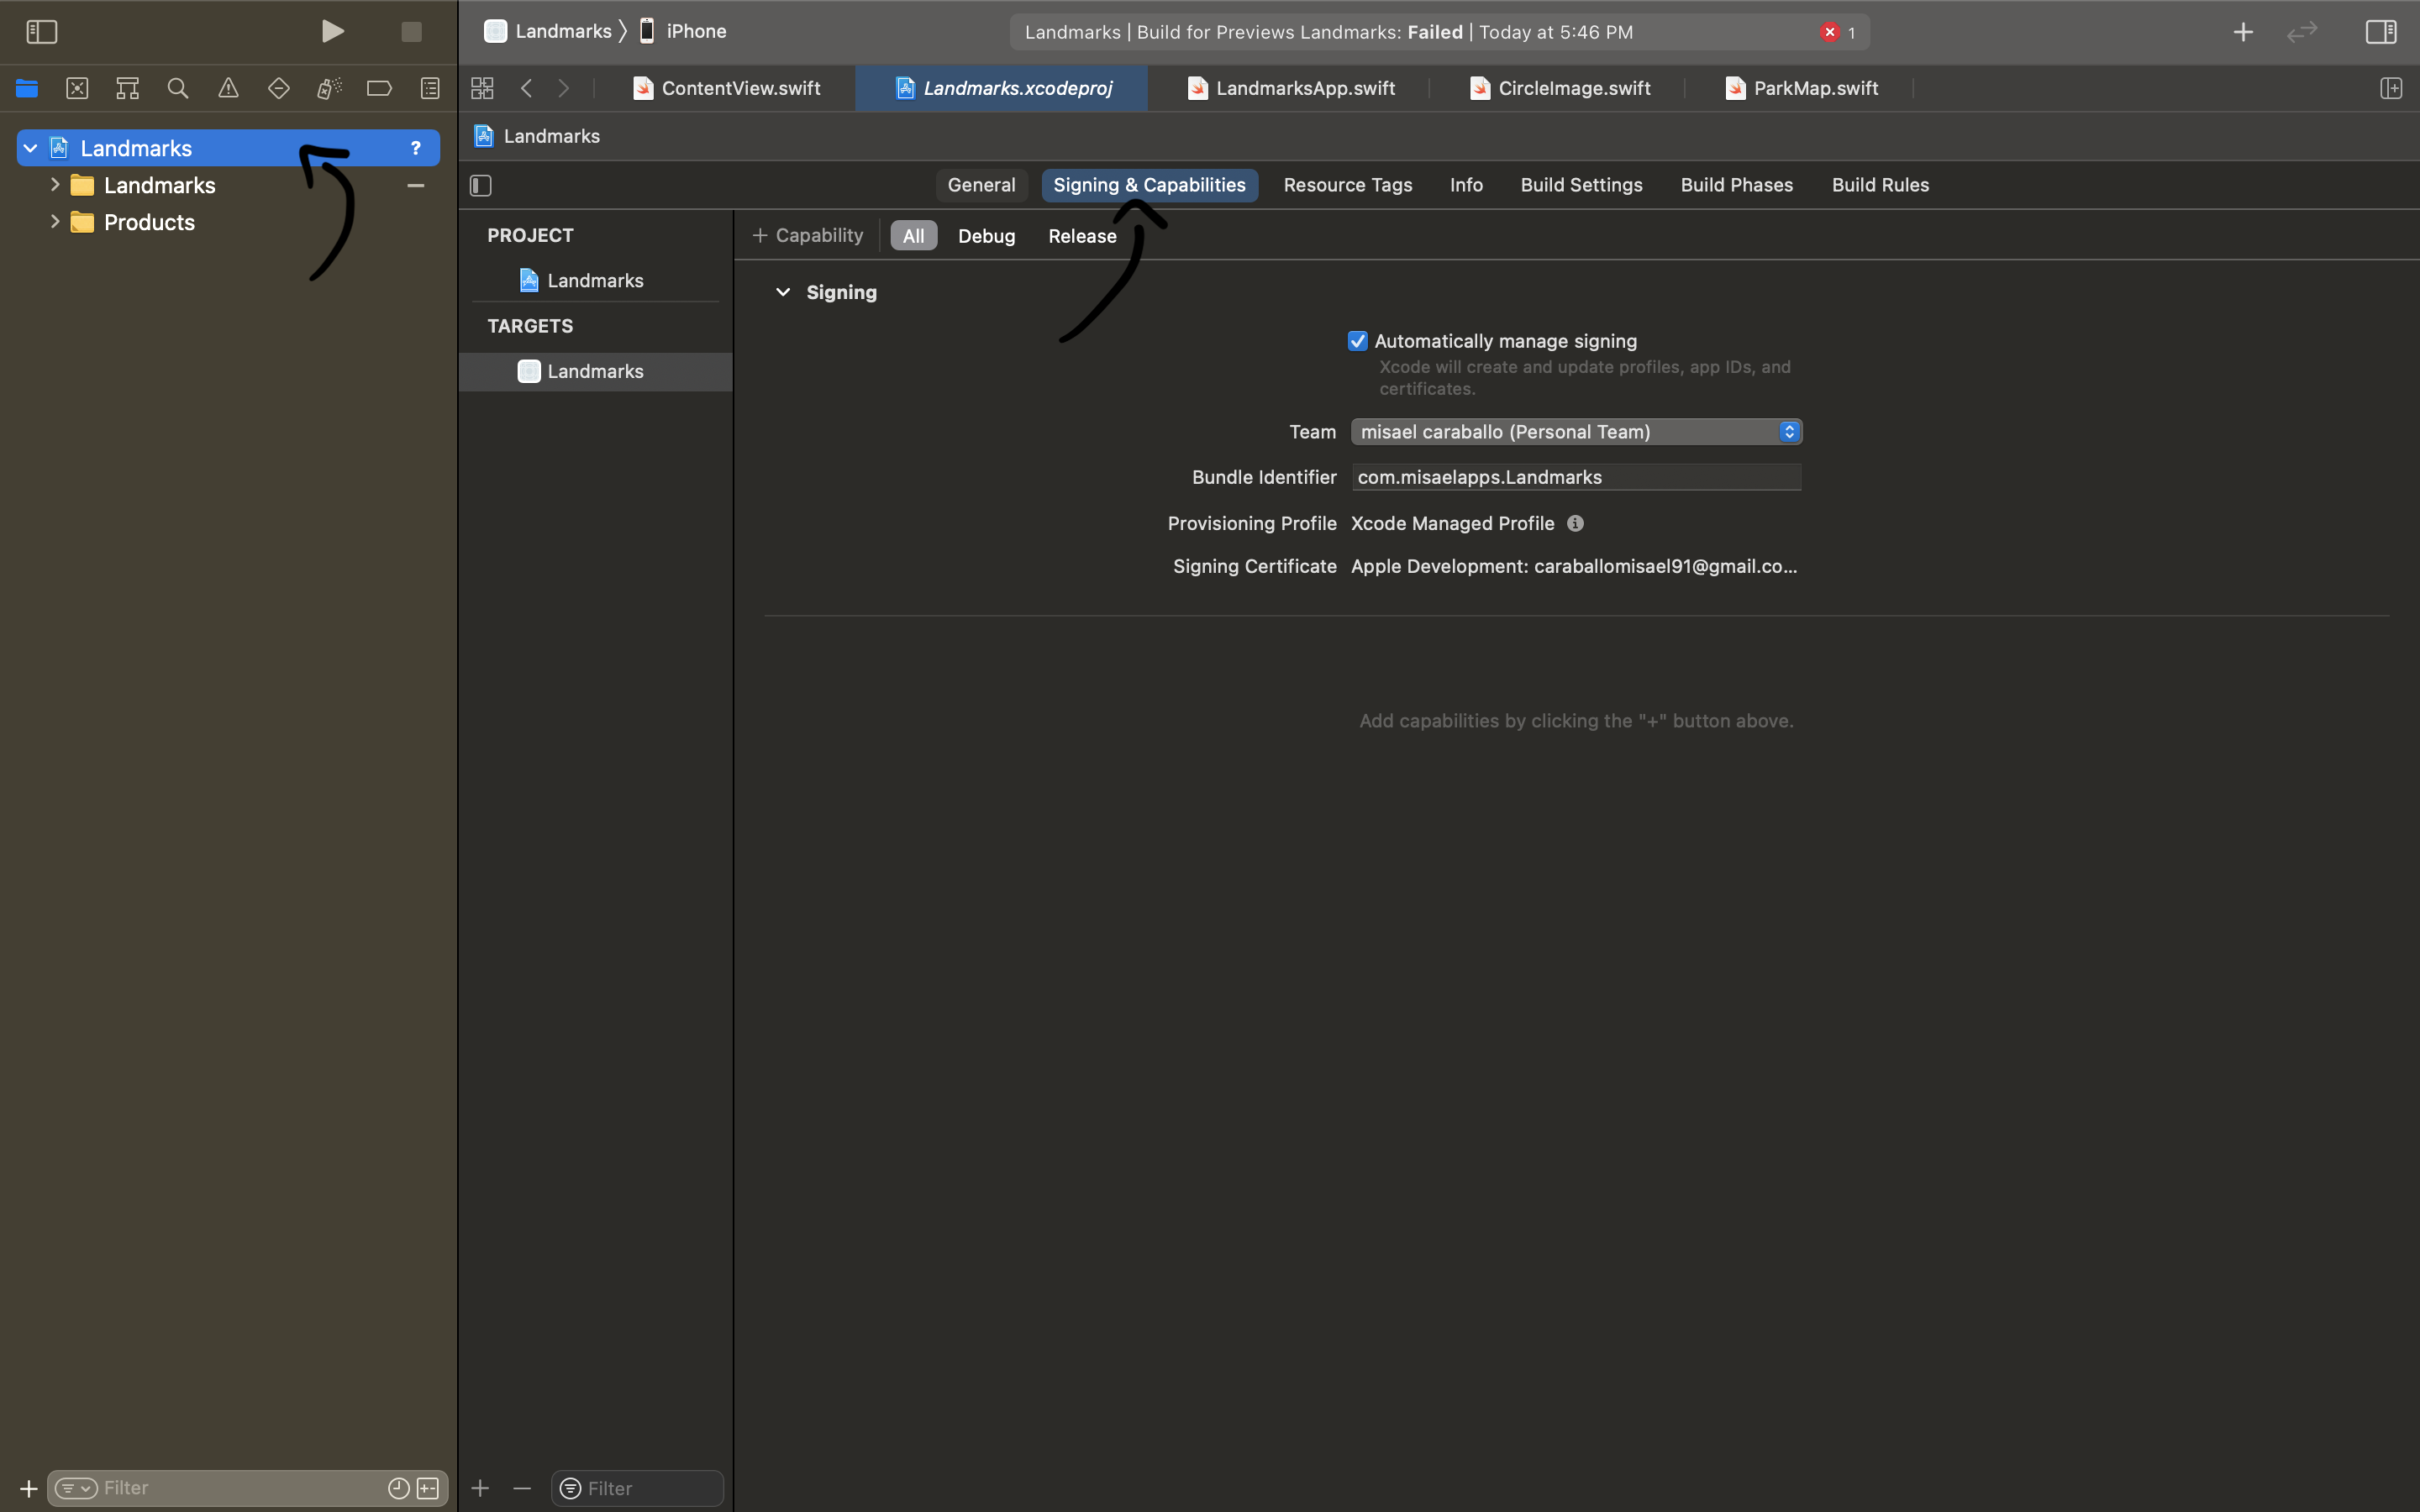Collapse the Landmarks project root

30,148
